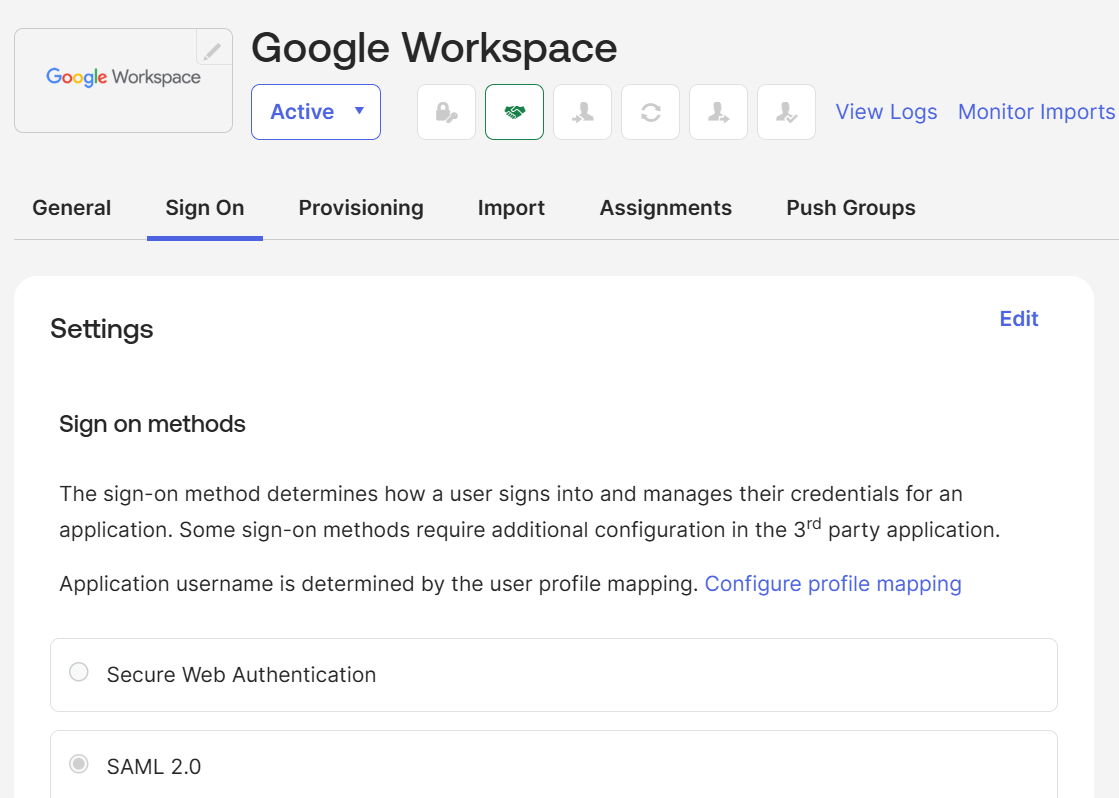Click the Monitor Imports link

click(x=1036, y=112)
